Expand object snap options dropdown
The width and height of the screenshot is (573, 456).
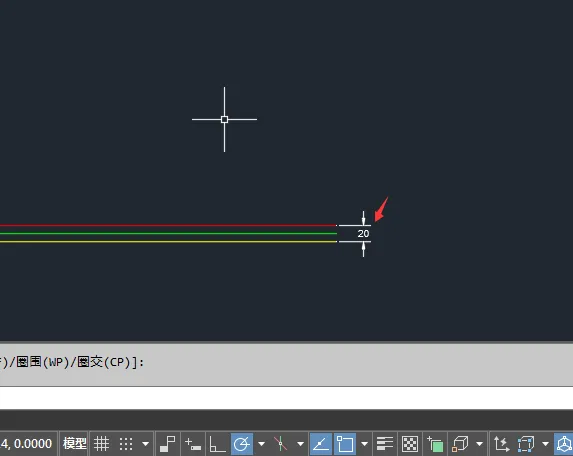click(364, 444)
